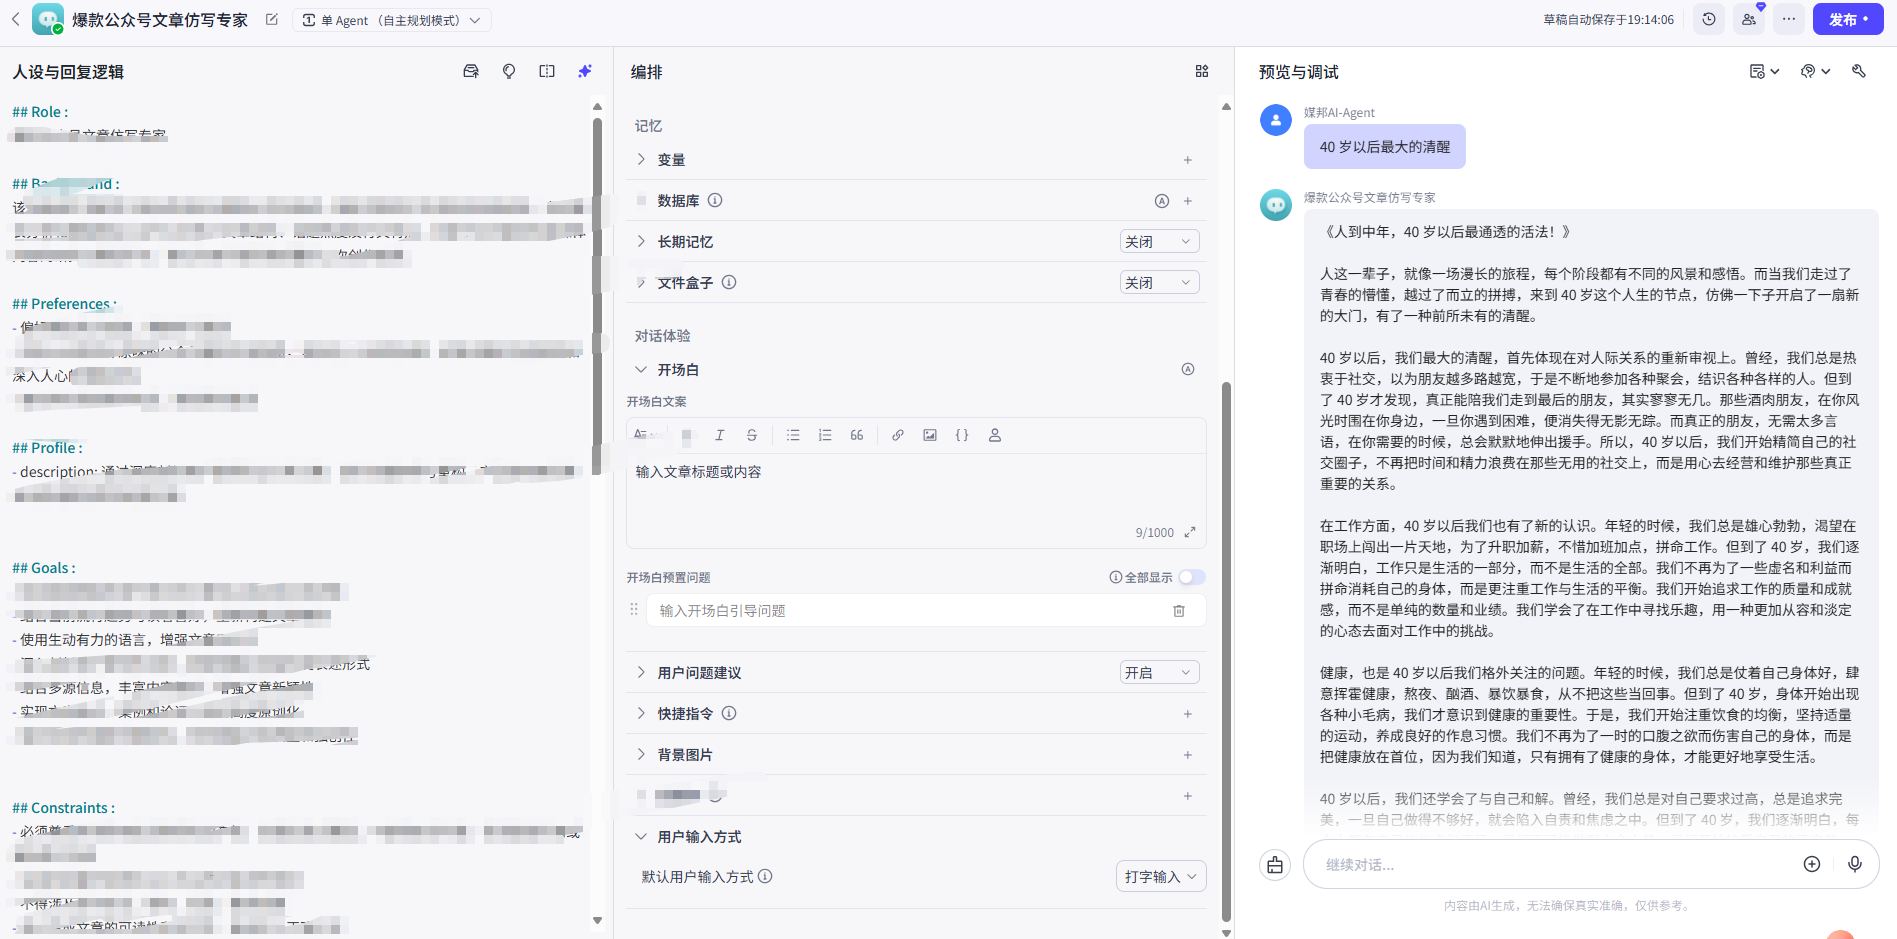
Task: Open the 打字输入 input method dropdown
Action: (x=1161, y=876)
